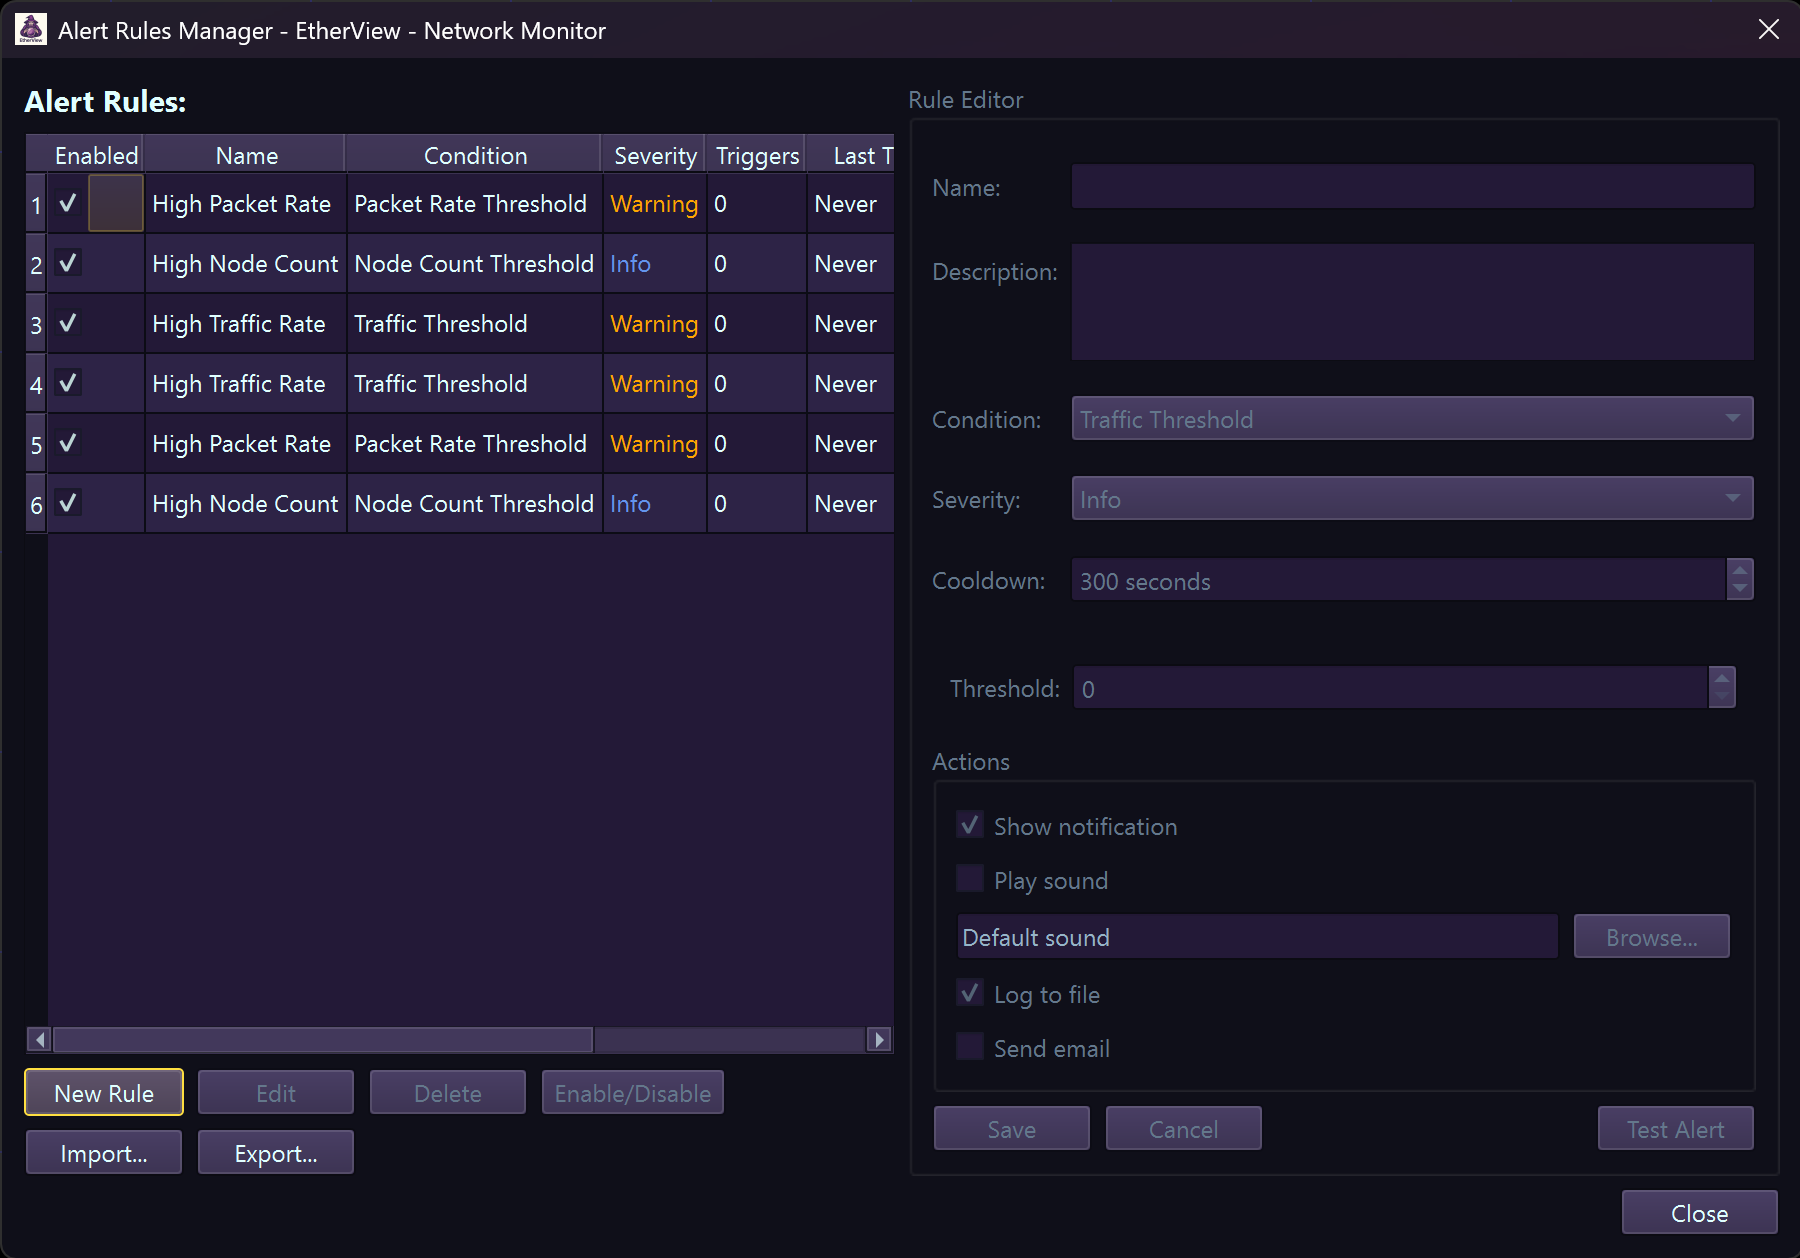Disable the Show notification action

969,824
